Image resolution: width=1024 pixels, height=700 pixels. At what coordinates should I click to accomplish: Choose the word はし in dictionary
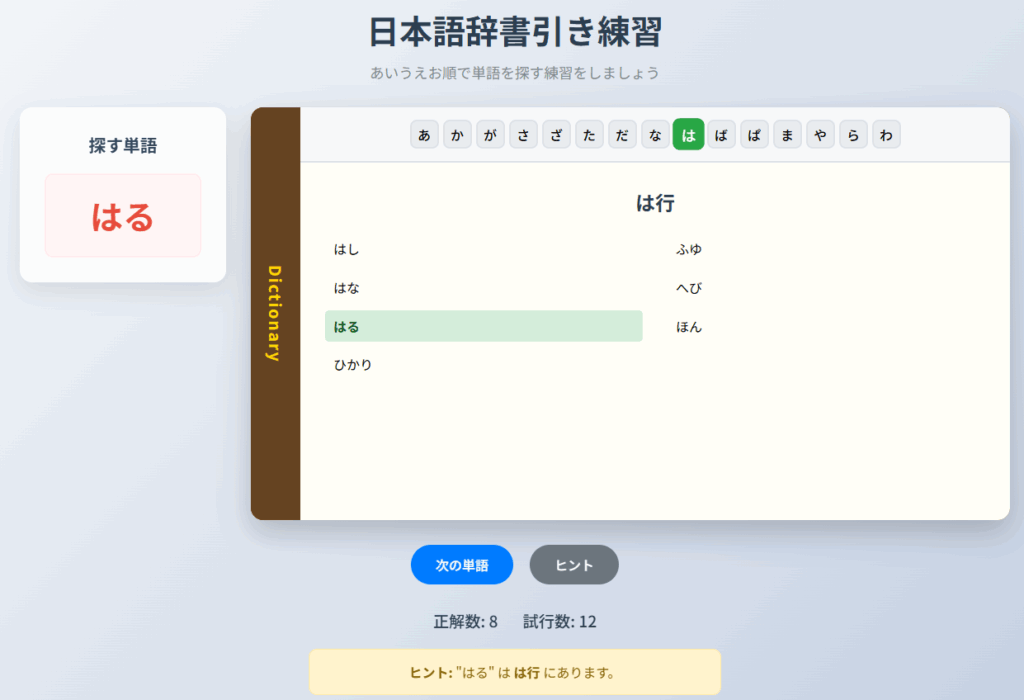[483, 249]
